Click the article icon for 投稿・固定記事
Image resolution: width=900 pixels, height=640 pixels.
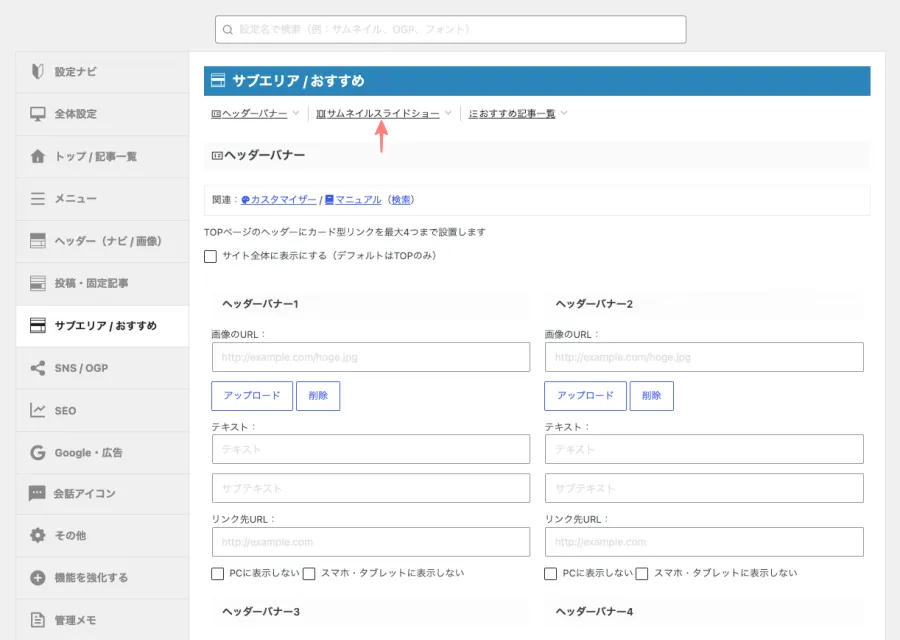[37, 283]
